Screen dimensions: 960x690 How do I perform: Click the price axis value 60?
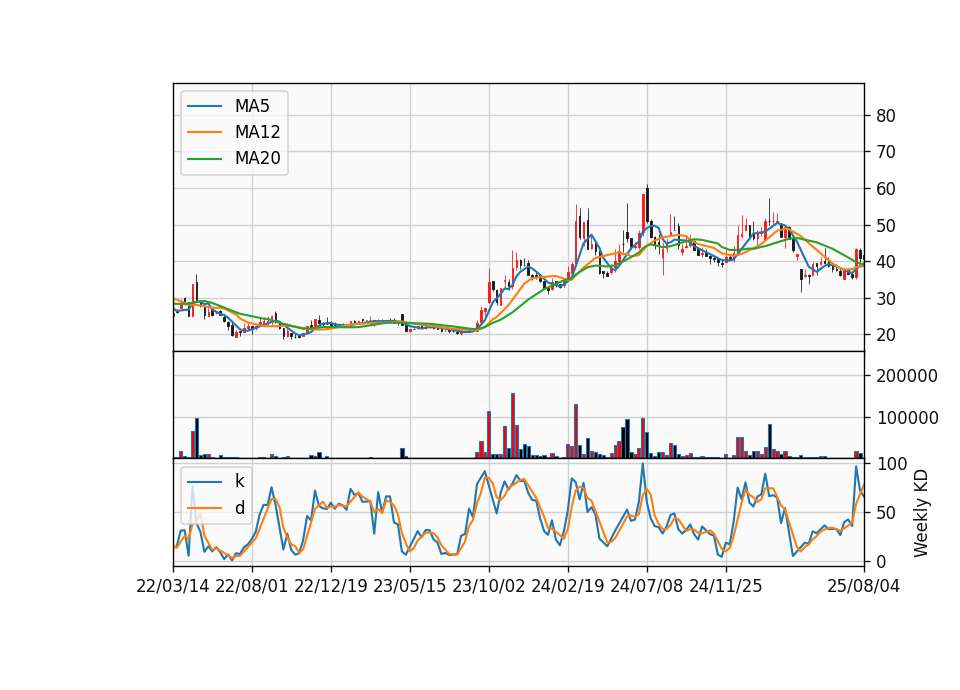click(x=885, y=189)
